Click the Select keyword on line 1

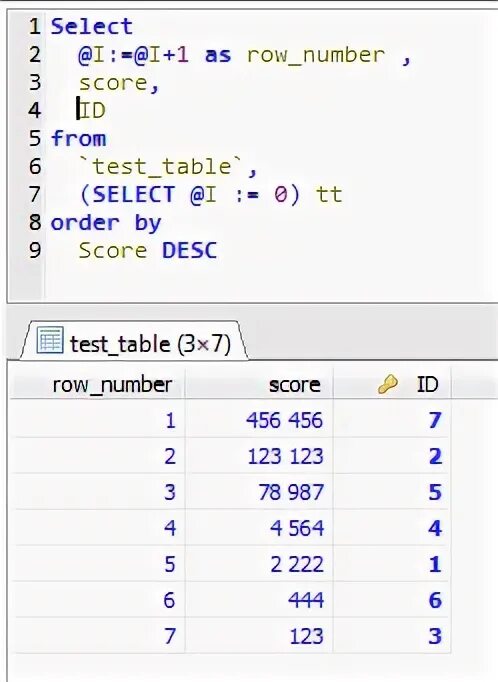pyautogui.click(x=91, y=27)
